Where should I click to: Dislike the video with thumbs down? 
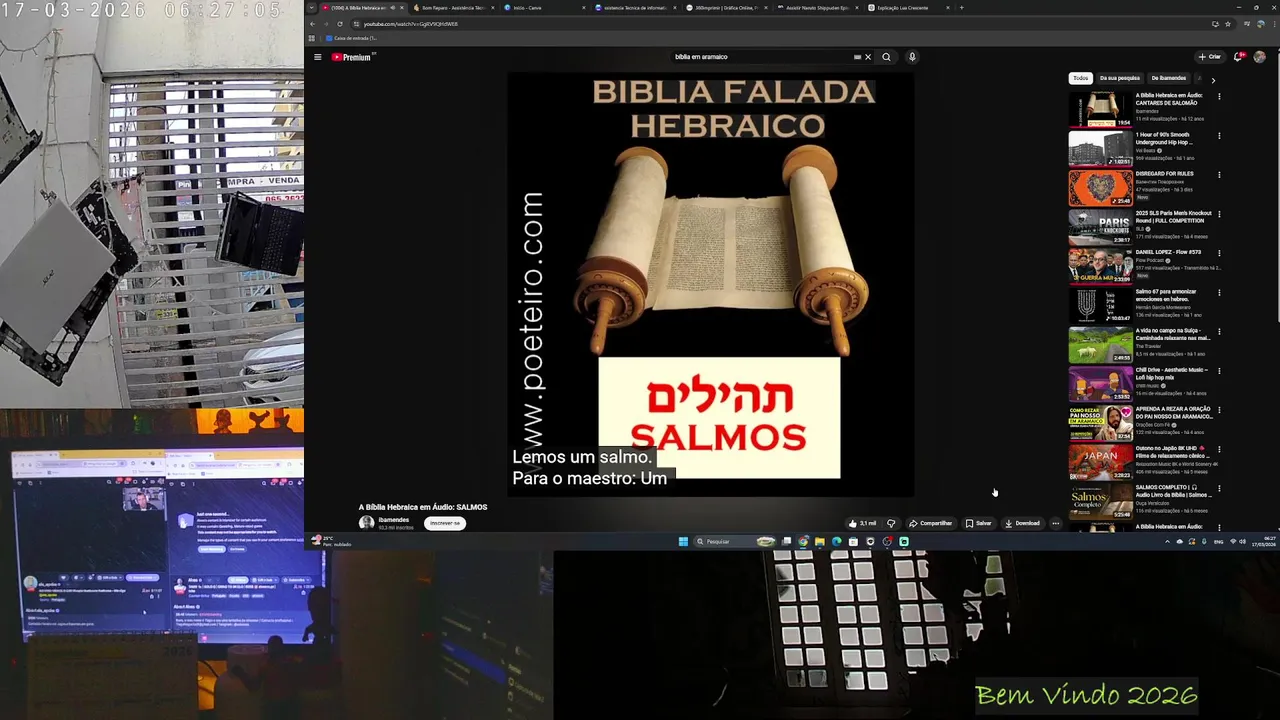891,523
